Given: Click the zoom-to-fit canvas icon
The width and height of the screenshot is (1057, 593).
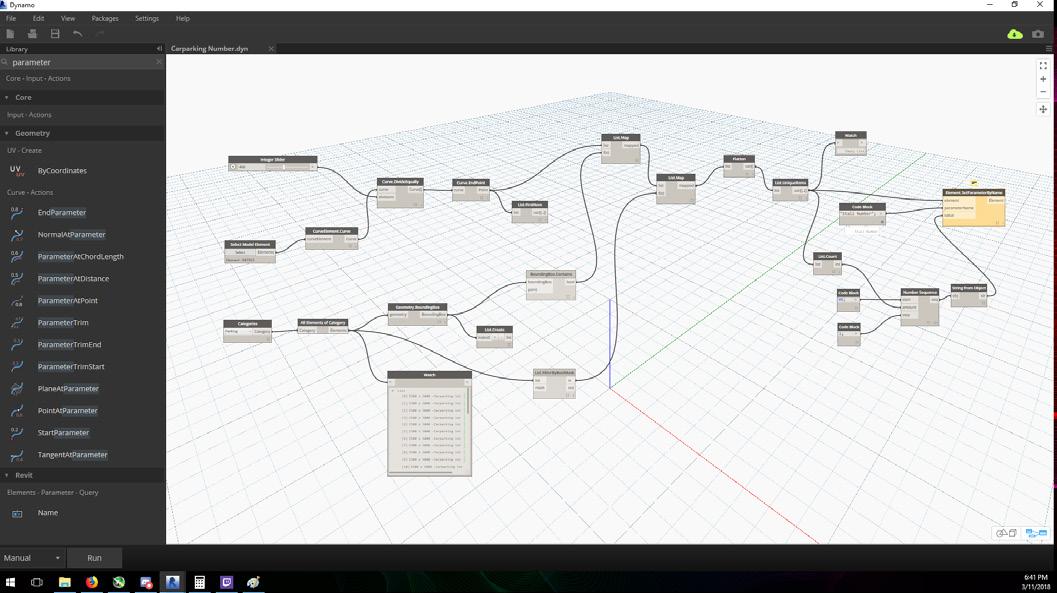Looking at the screenshot, I should click(1043, 66).
